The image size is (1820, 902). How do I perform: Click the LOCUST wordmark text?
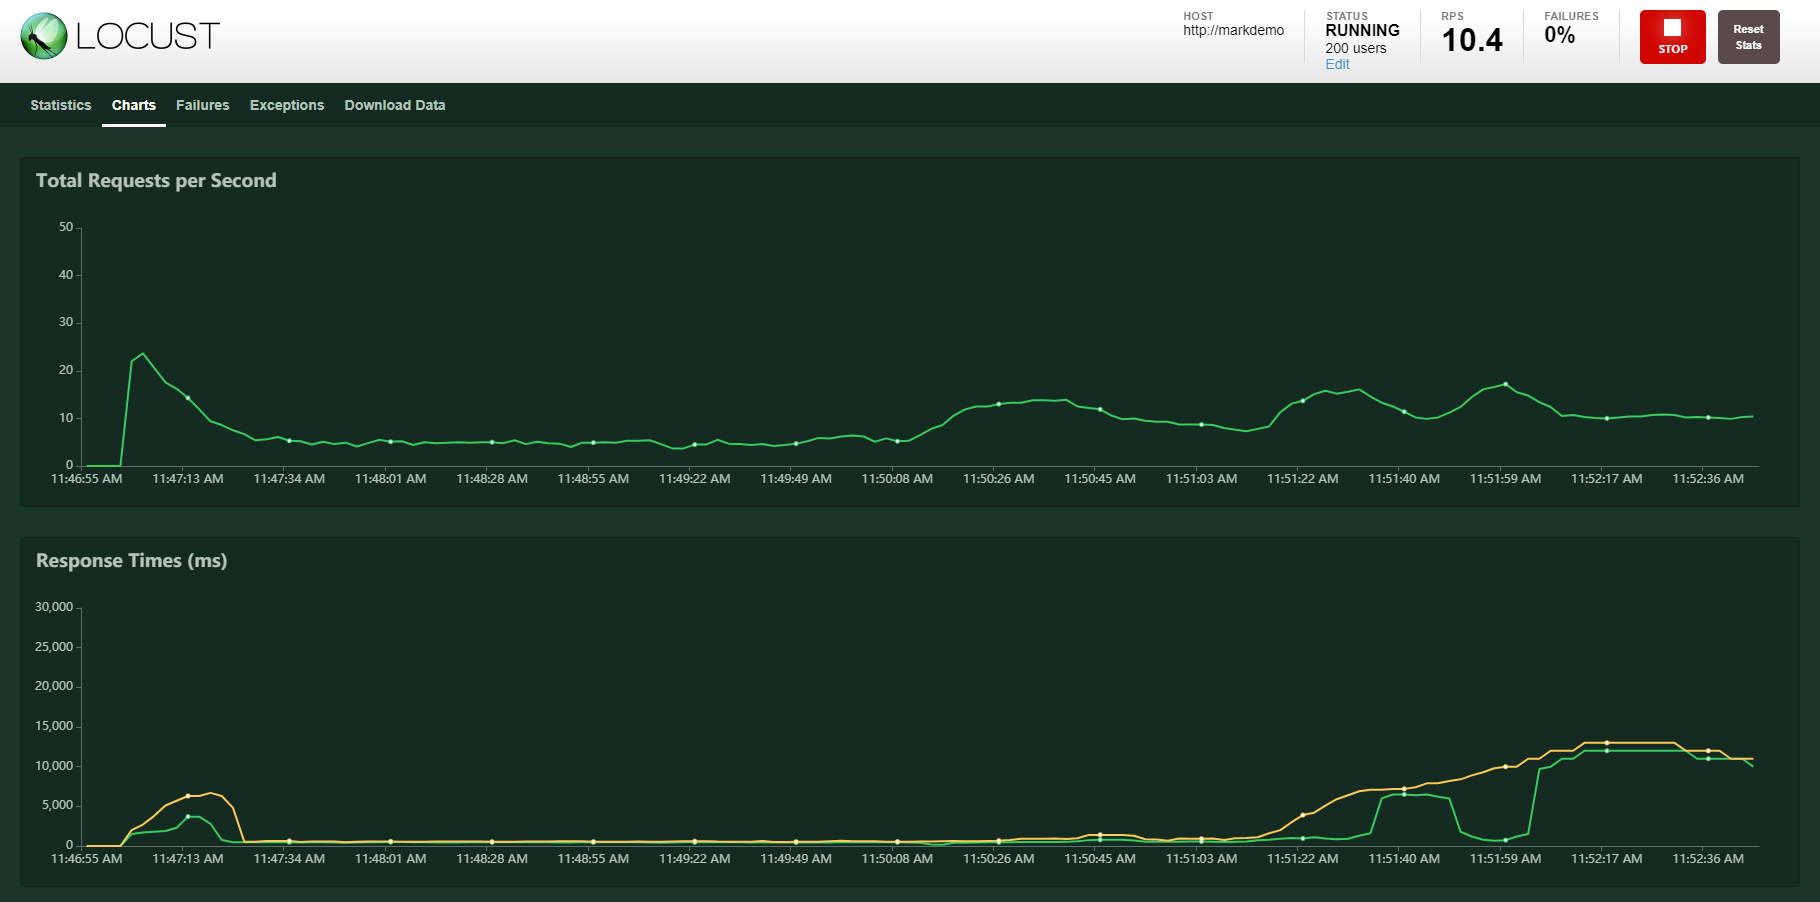(148, 36)
